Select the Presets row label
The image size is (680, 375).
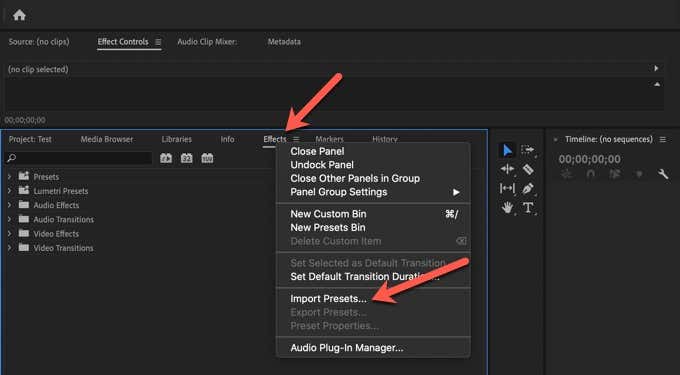pos(46,177)
